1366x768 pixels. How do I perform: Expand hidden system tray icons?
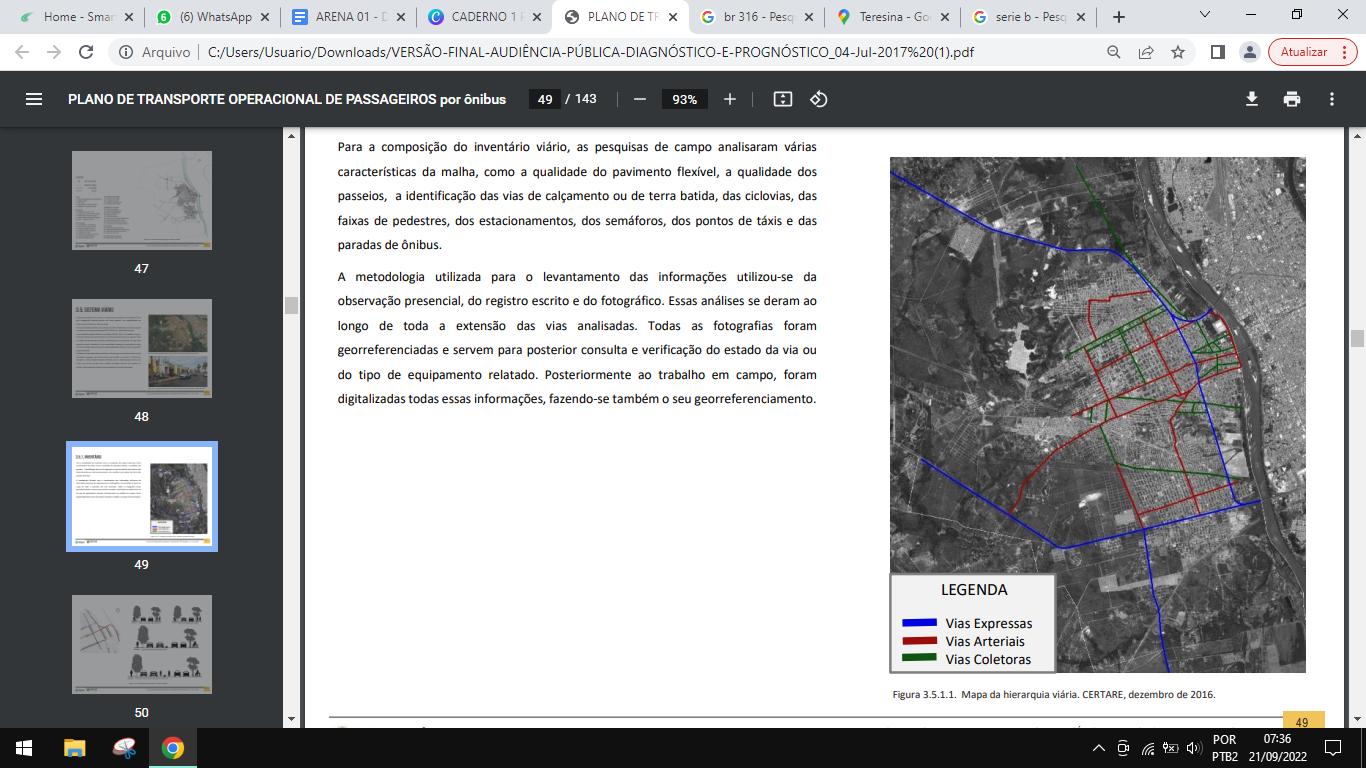coord(1098,748)
